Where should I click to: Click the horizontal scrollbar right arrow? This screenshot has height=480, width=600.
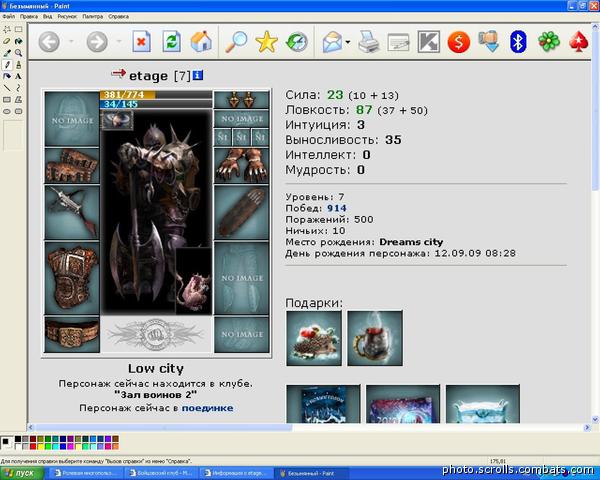(x=587, y=427)
